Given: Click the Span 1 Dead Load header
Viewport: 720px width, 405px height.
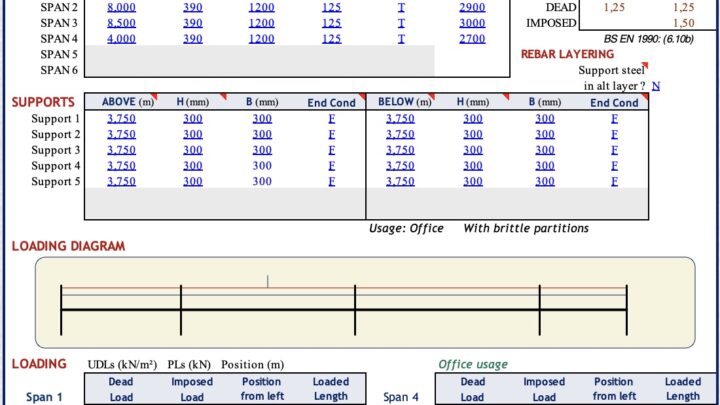Looking at the screenshot, I should pyautogui.click(x=120, y=389).
